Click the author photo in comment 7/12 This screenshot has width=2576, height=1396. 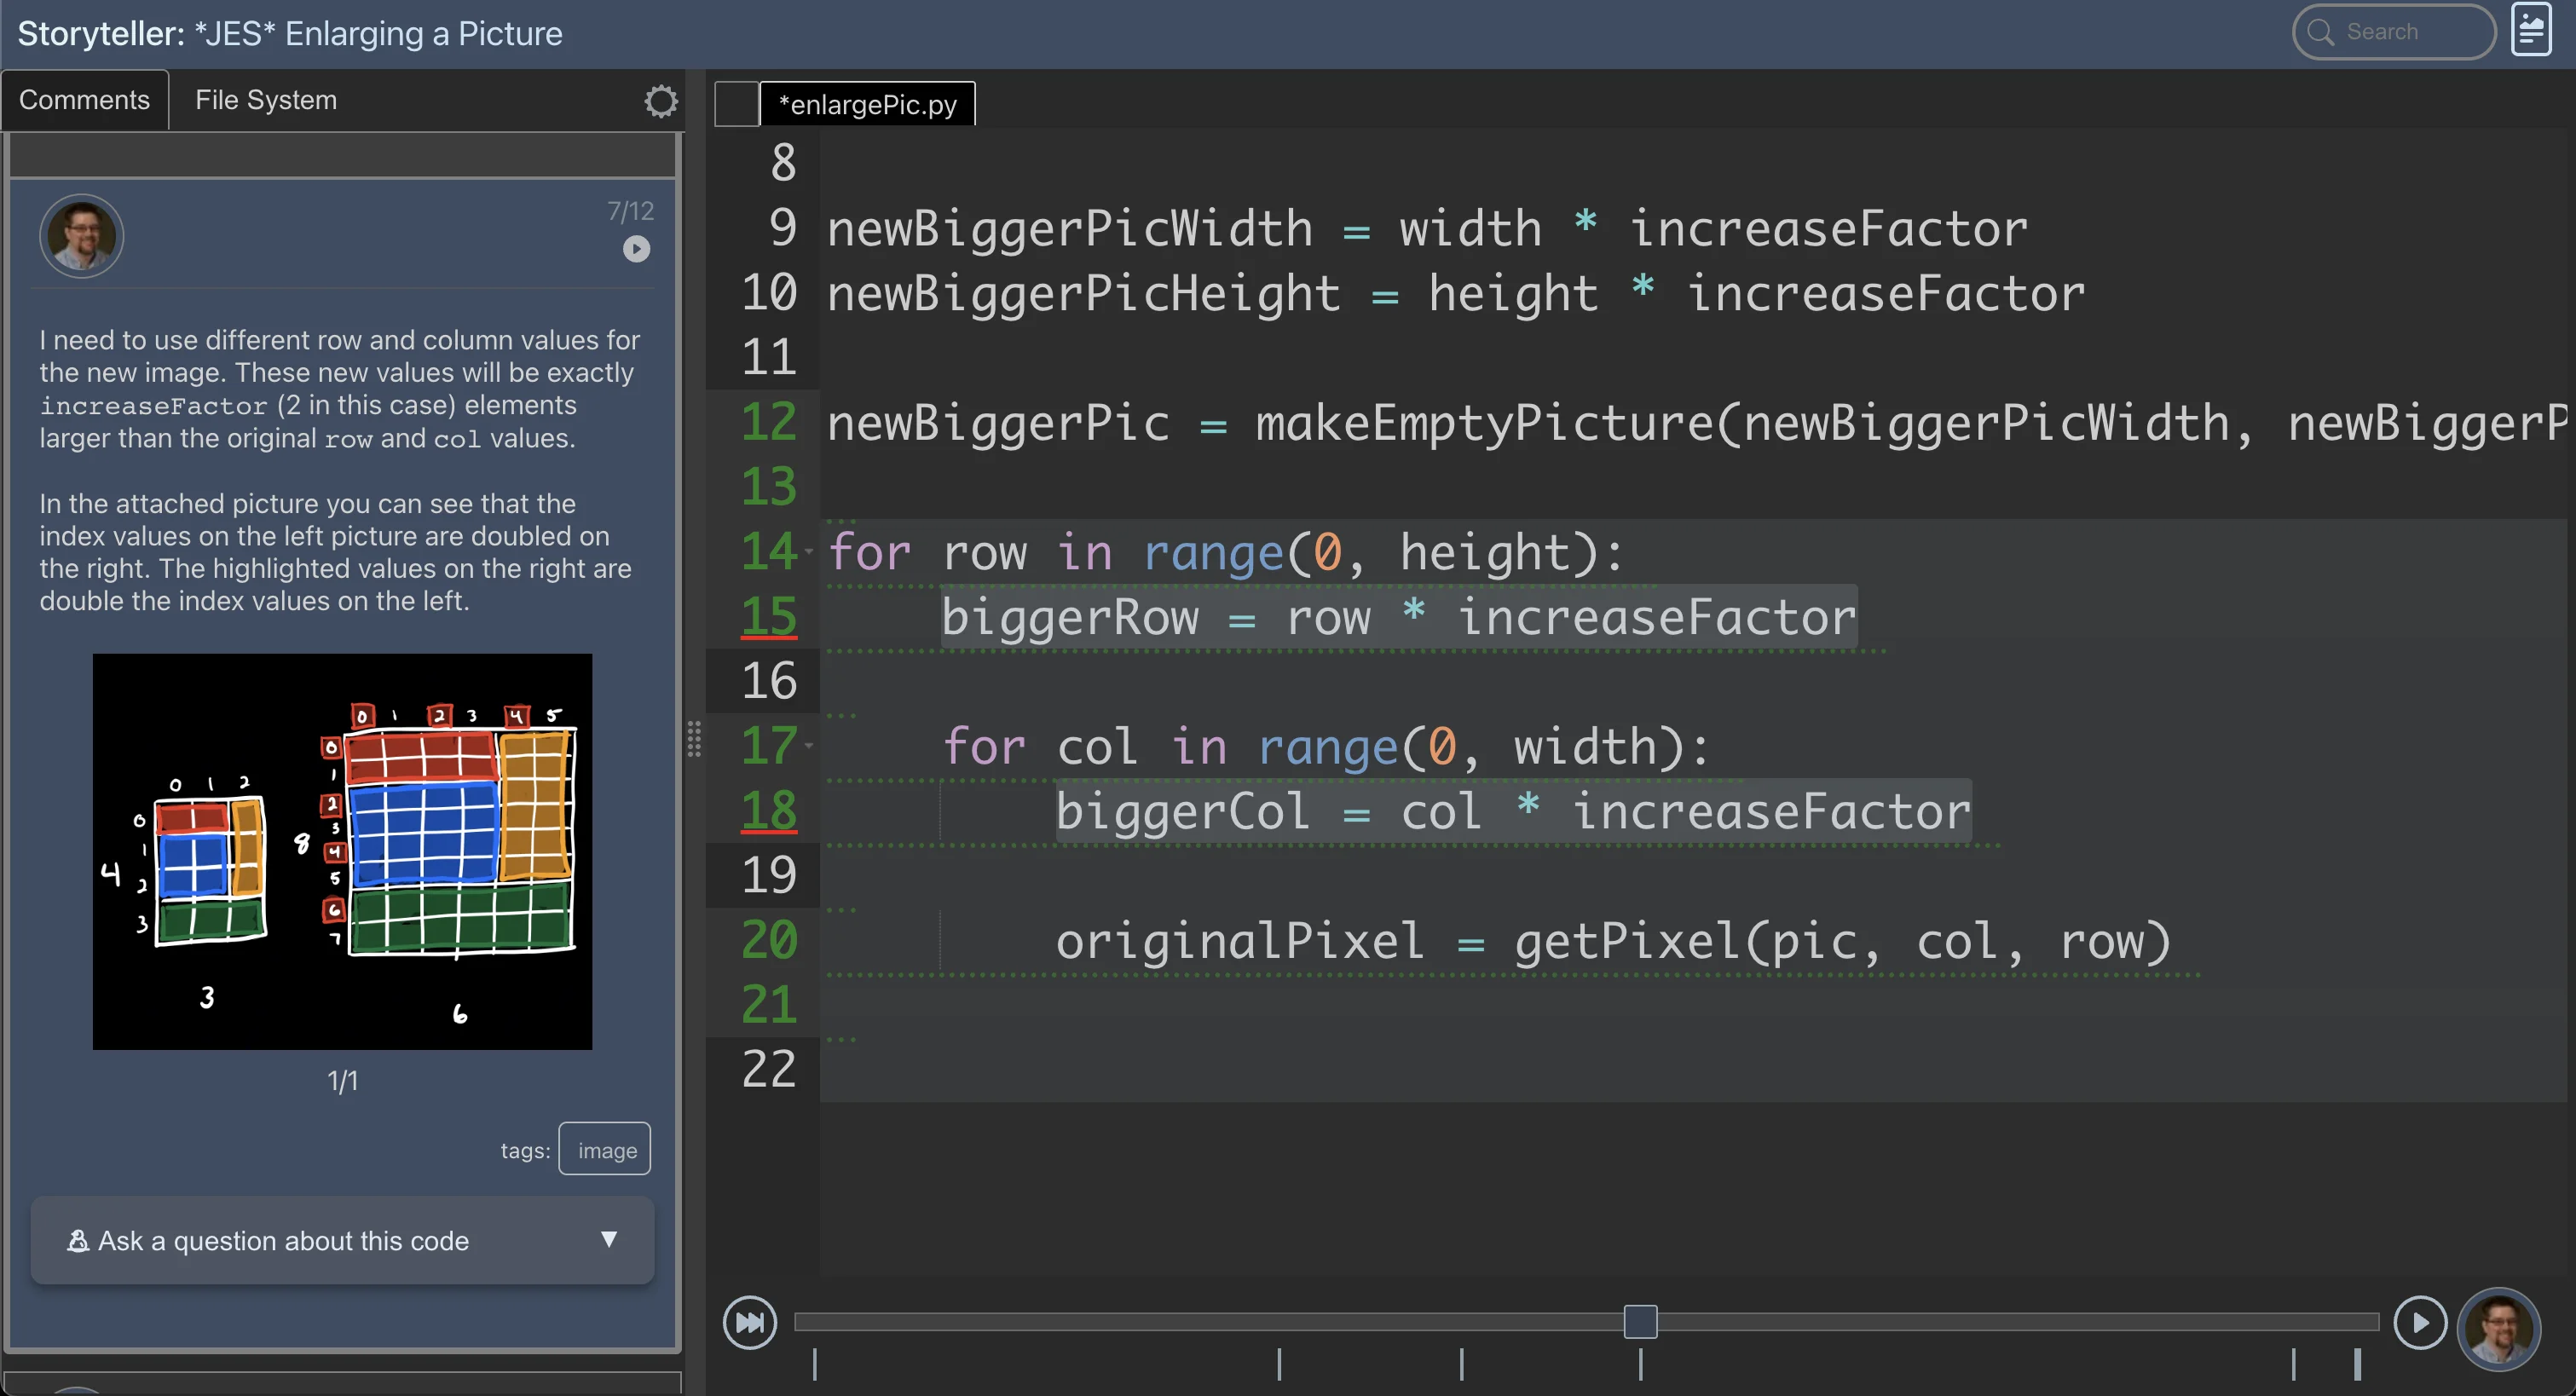(82, 236)
